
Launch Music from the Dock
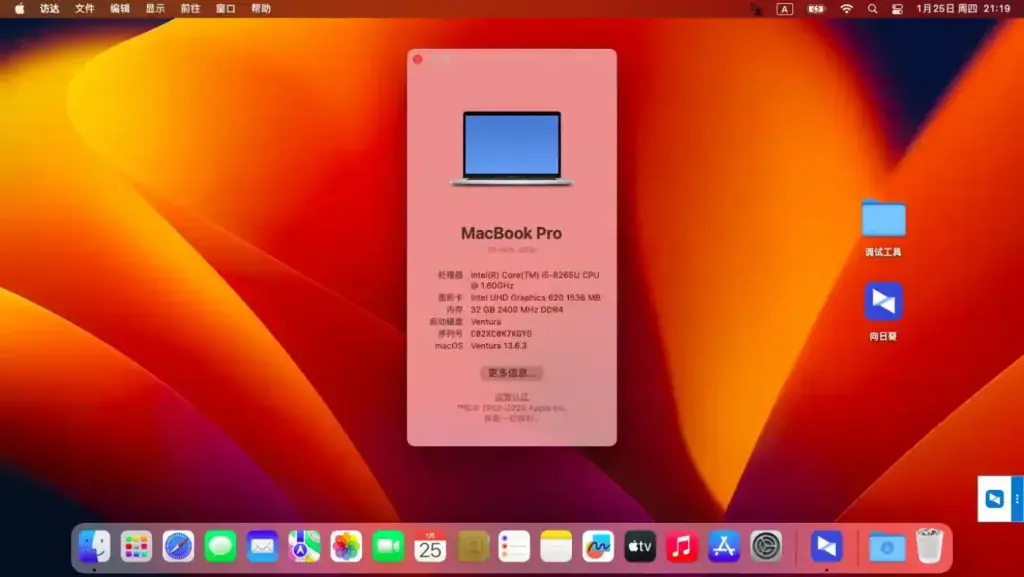click(682, 546)
